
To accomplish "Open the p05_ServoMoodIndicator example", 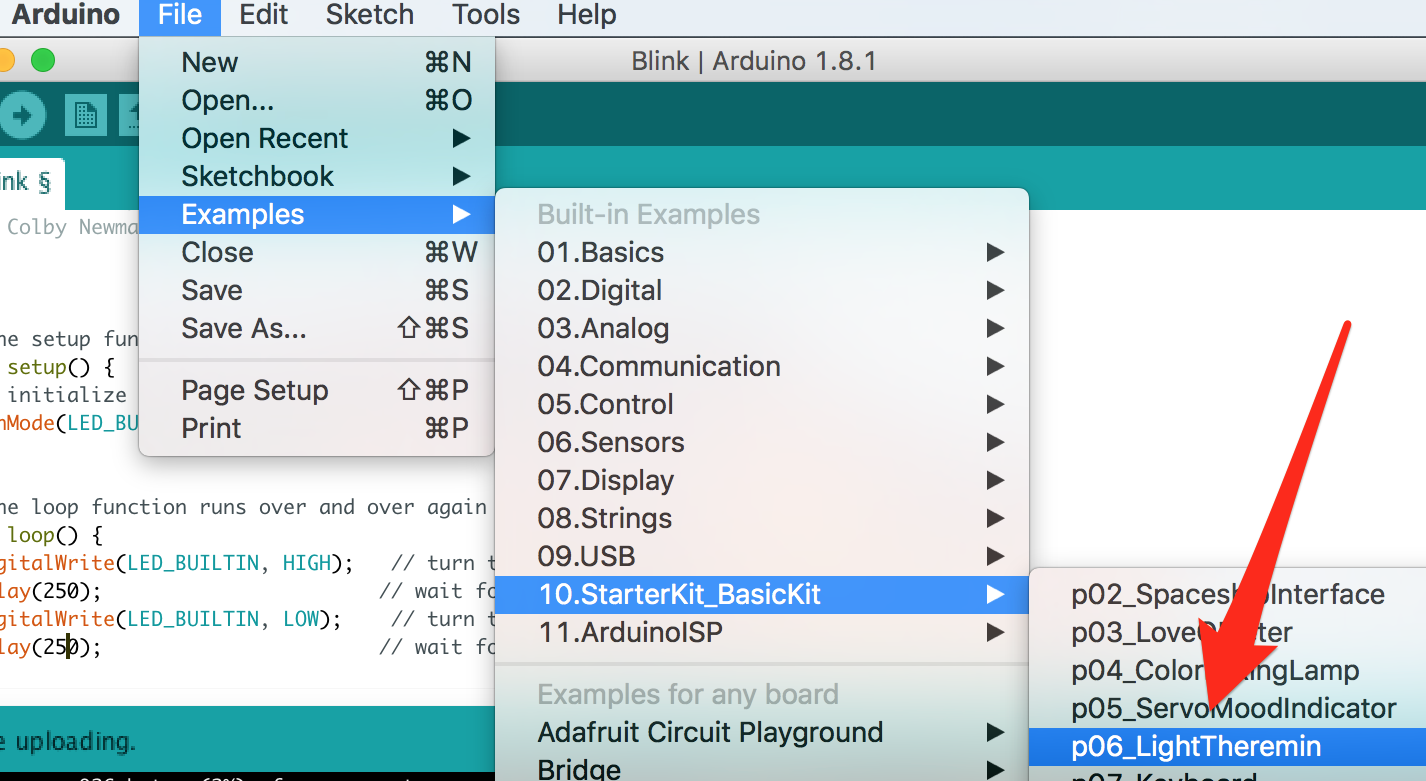I will click(1228, 708).
